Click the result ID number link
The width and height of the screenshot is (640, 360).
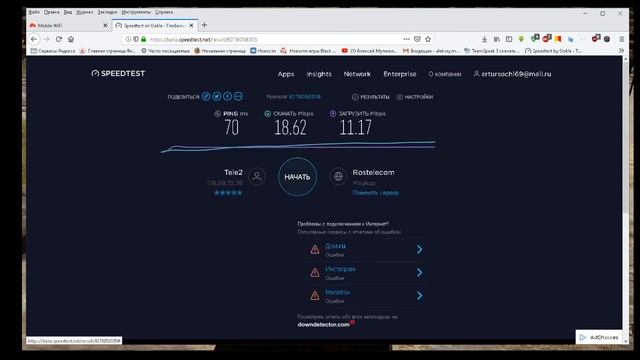point(304,97)
